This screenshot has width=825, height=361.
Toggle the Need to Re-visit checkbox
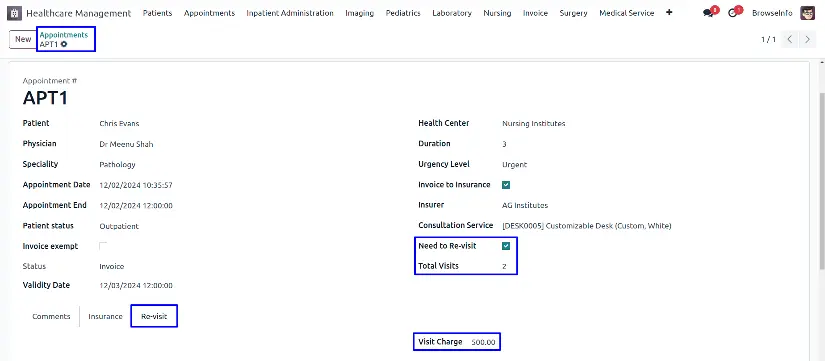click(x=506, y=246)
